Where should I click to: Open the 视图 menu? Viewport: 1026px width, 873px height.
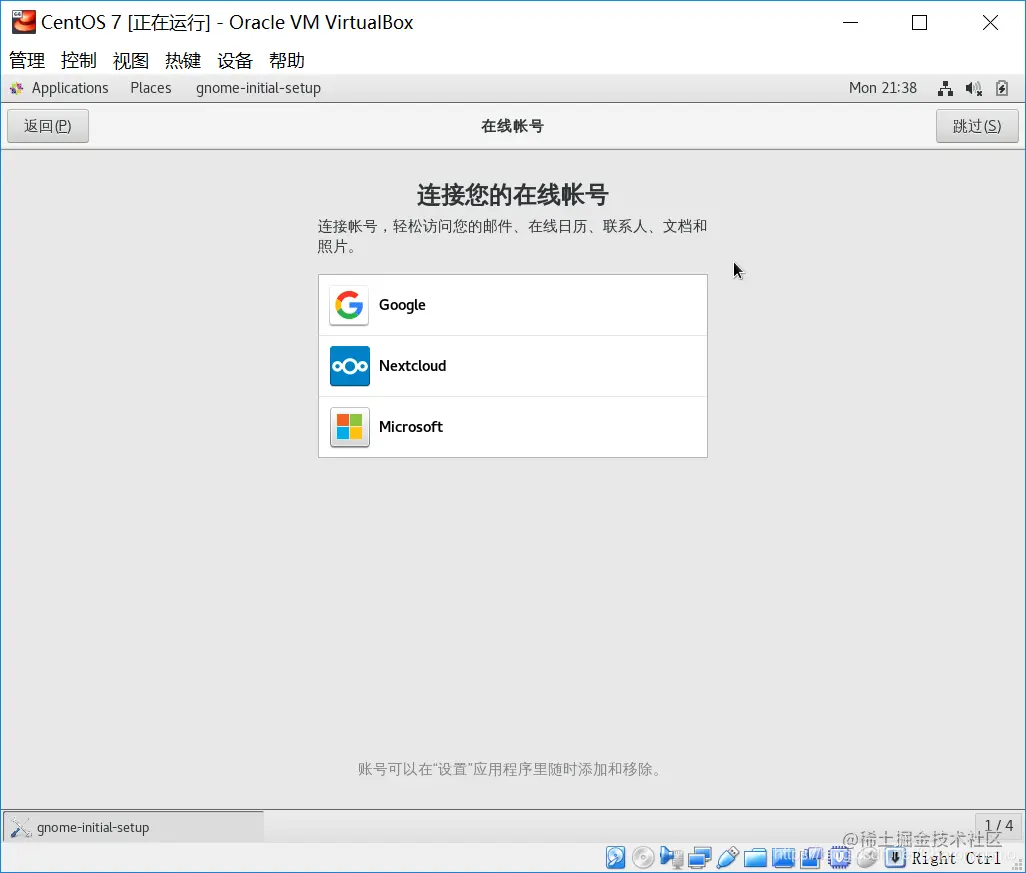click(x=131, y=61)
